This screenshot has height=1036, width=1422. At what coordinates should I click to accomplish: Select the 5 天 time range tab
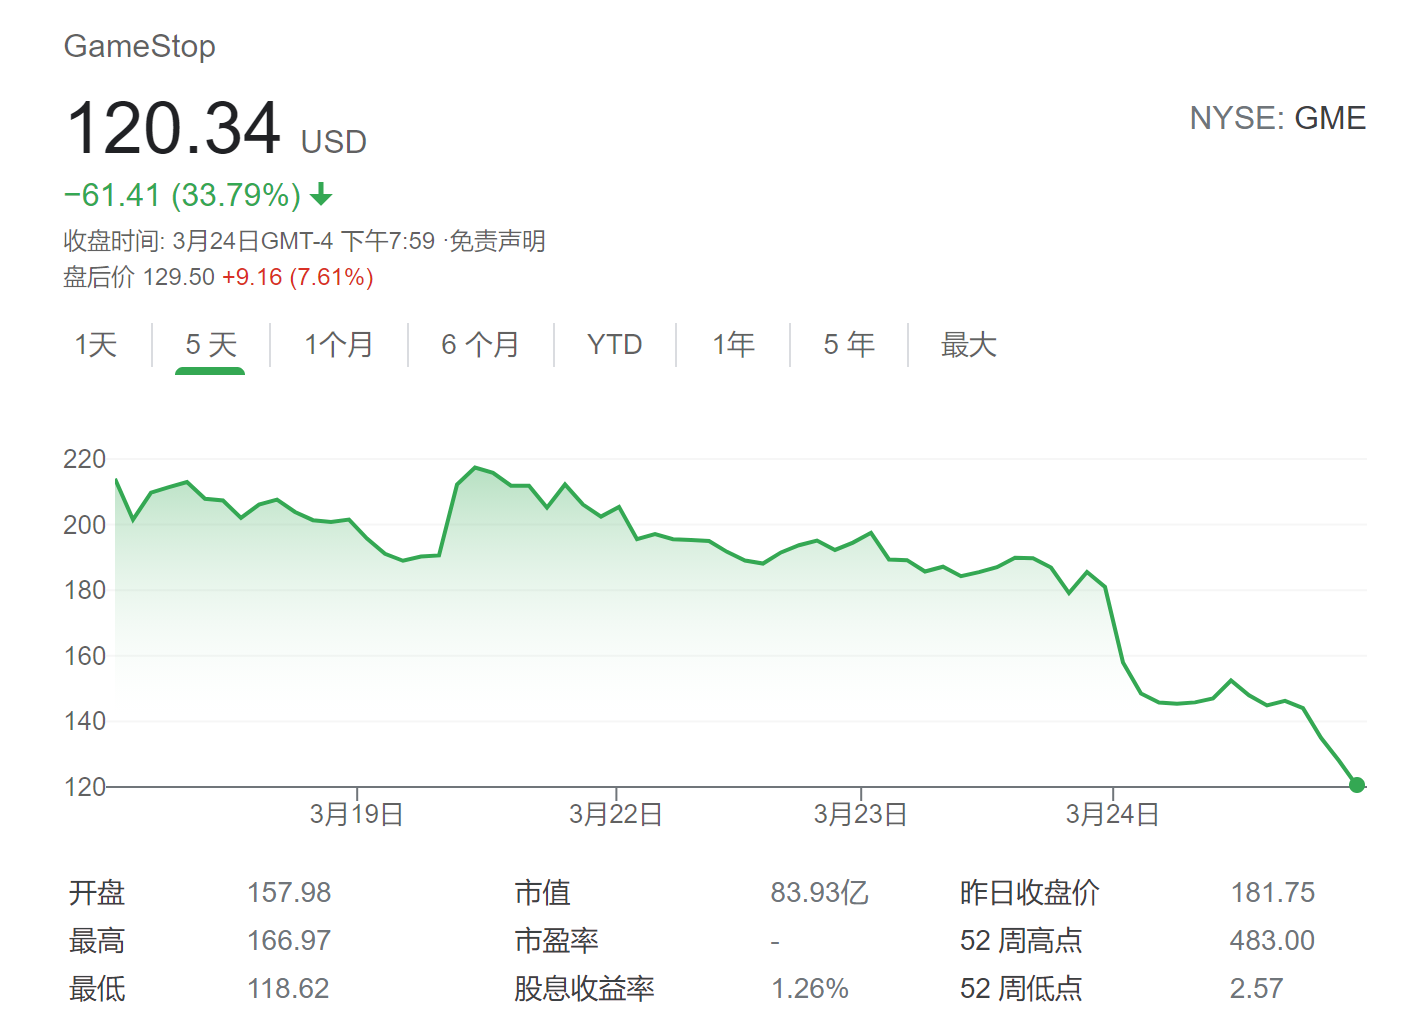tap(211, 345)
